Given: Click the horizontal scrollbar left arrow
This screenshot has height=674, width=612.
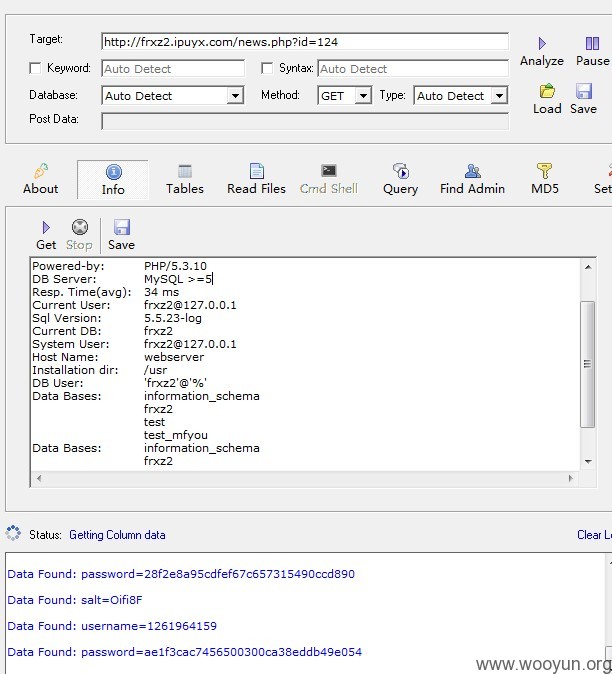Looking at the screenshot, I should click(x=39, y=478).
